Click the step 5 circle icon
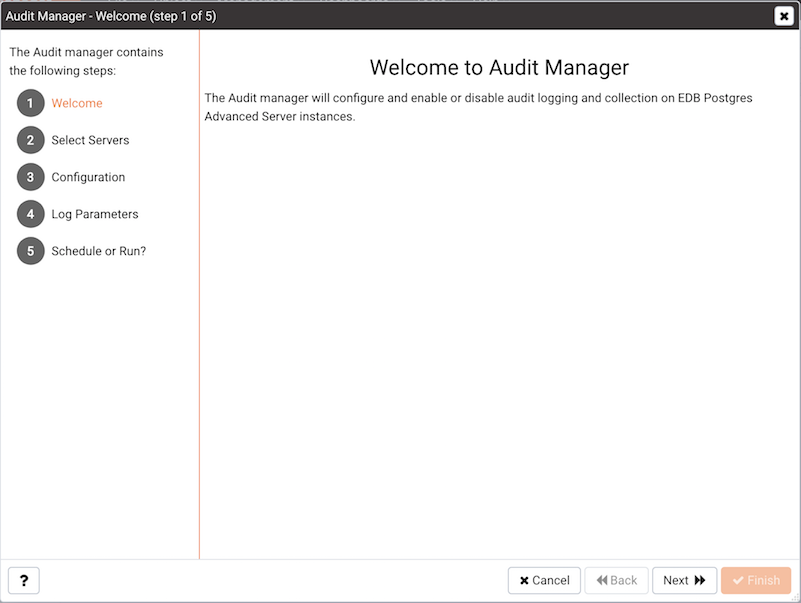The width and height of the screenshot is (801, 603). coord(30,251)
